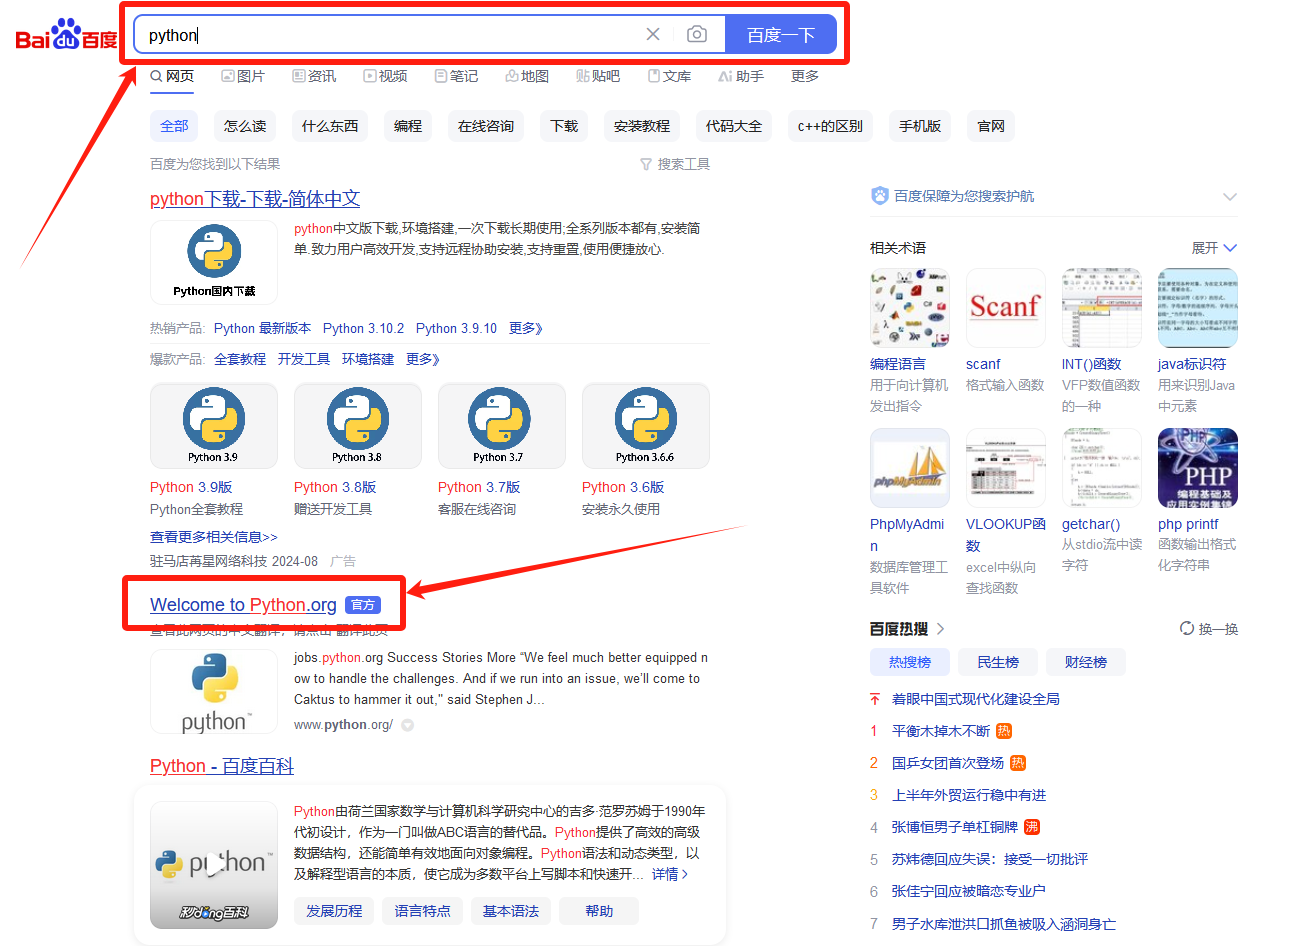Open the Python 3.10.2 link
The image size is (1293, 946).
[x=364, y=328]
